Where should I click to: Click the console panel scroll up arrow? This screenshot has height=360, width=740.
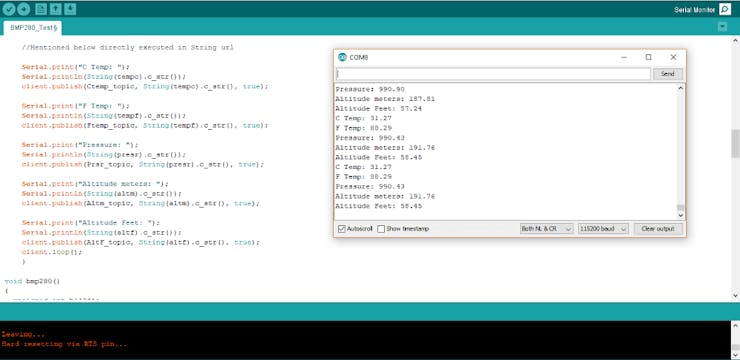pyautogui.click(x=735, y=326)
